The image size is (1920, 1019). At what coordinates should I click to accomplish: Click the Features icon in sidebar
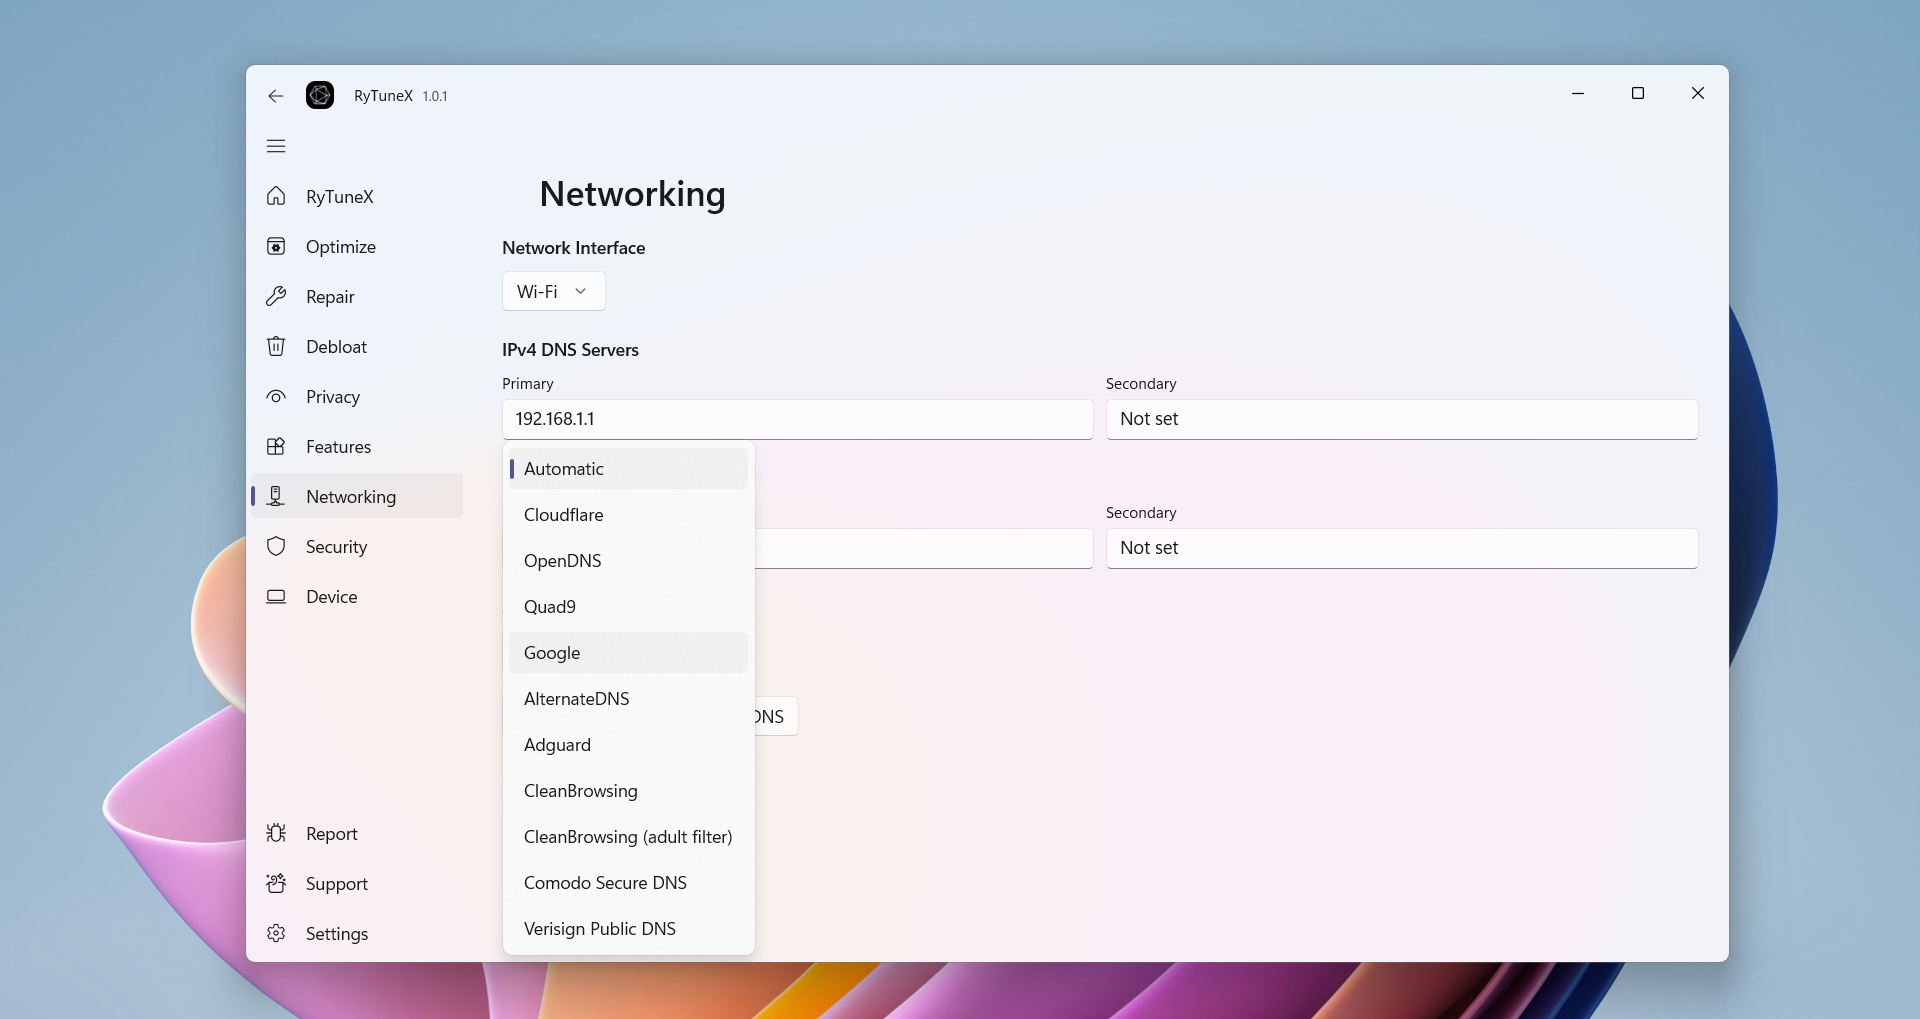(276, 446)
